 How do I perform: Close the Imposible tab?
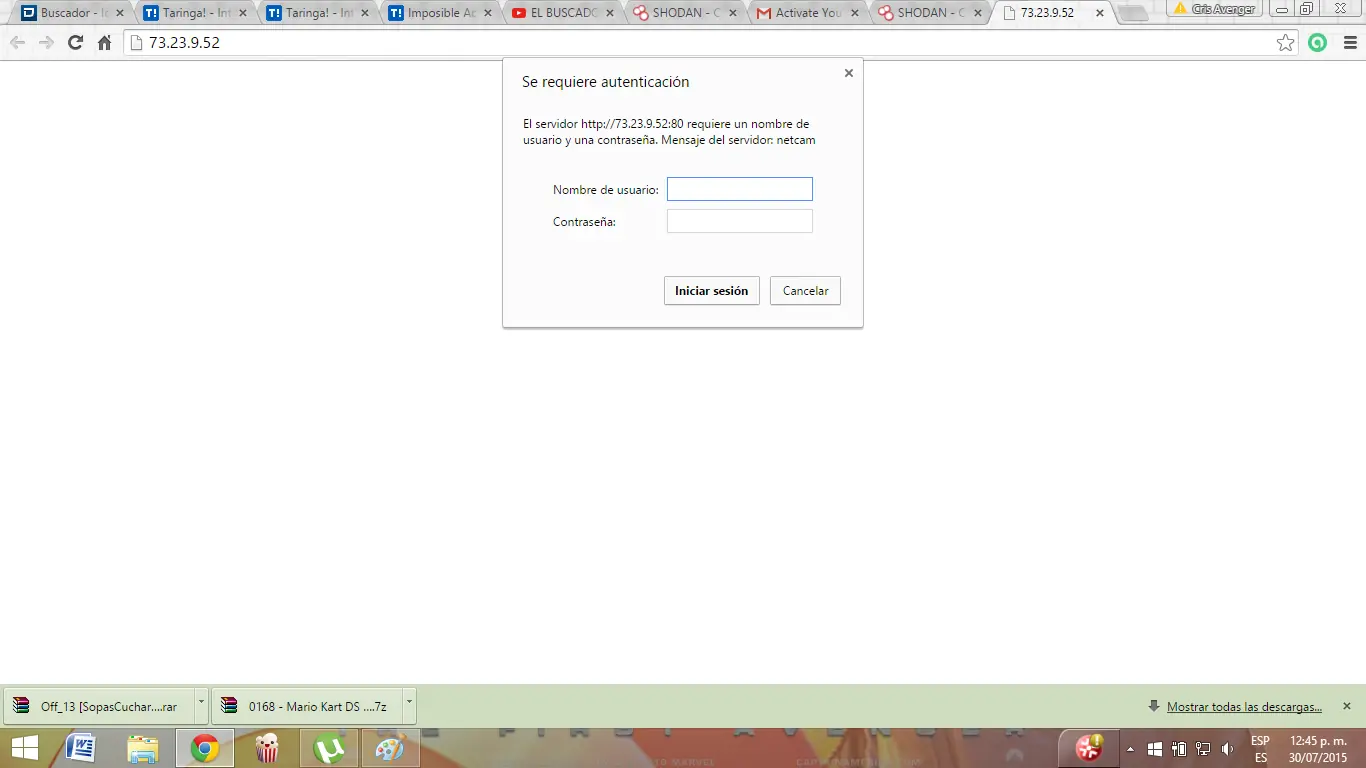488,13
